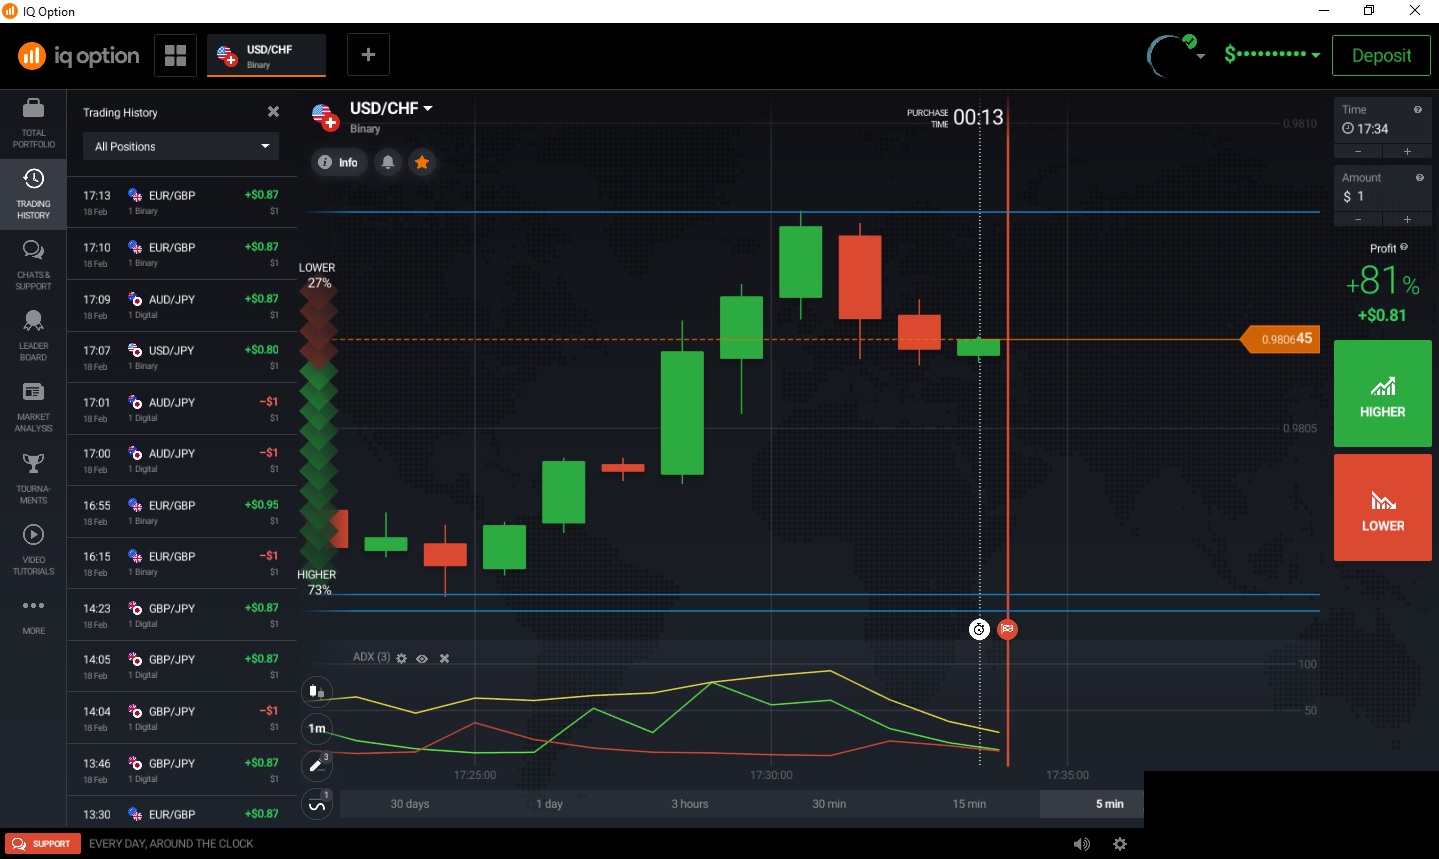The width and height of the screenshot is (1439, 859).
Task: Click the purchase deadline stopwatch marker
Action: (x=979, y=629)
